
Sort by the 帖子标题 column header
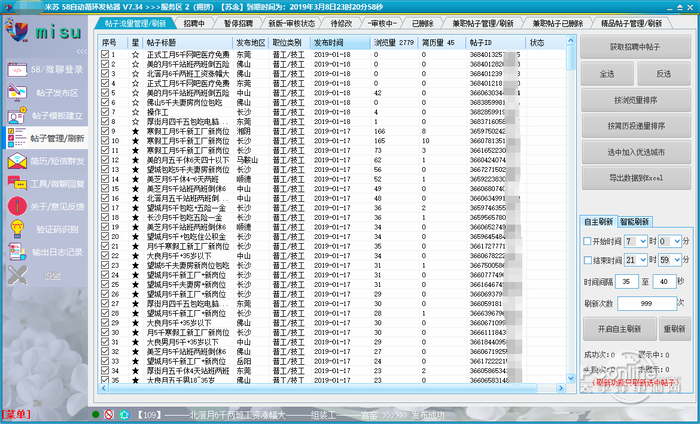click(x=188, y=43)
